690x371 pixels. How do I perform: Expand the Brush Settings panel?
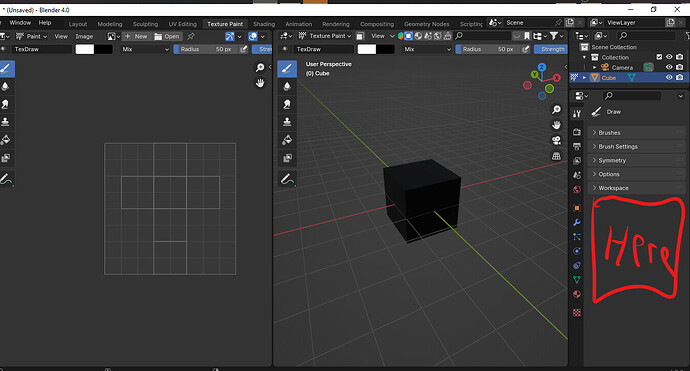pyautogui.click(x=636, y=147)
